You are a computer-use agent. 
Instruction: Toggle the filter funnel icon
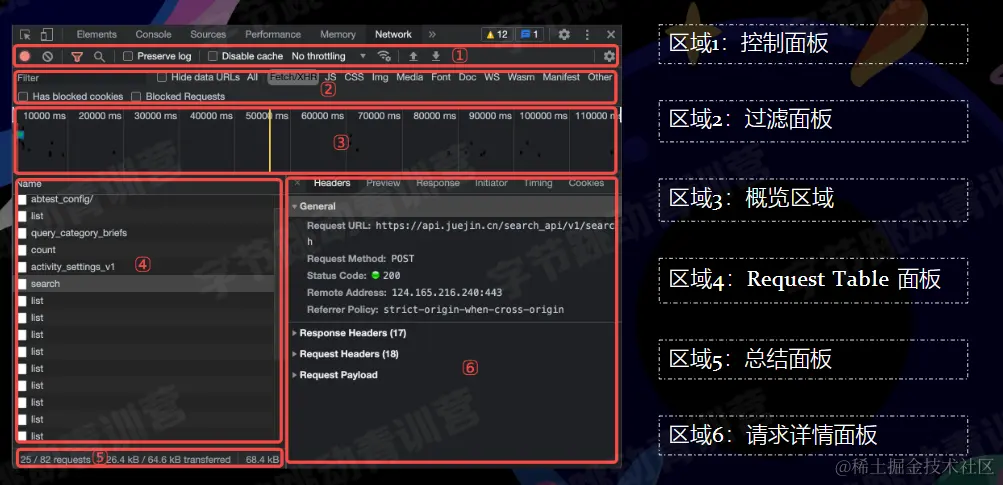click(77, 56)
